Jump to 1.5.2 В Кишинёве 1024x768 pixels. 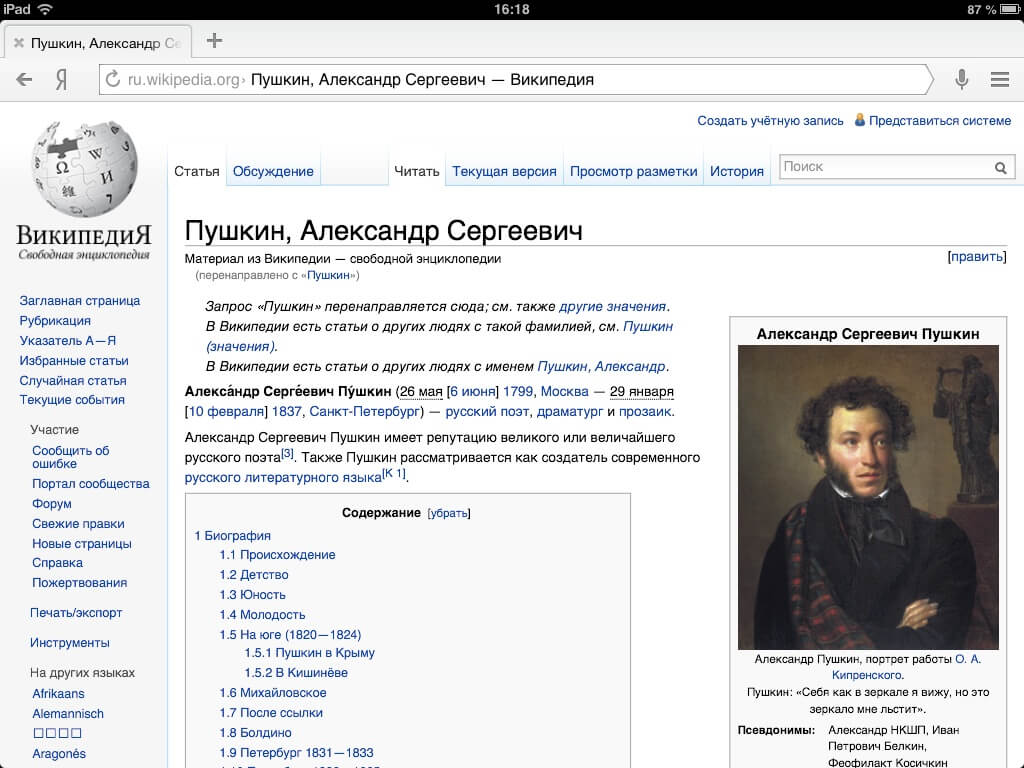(296, 673)
